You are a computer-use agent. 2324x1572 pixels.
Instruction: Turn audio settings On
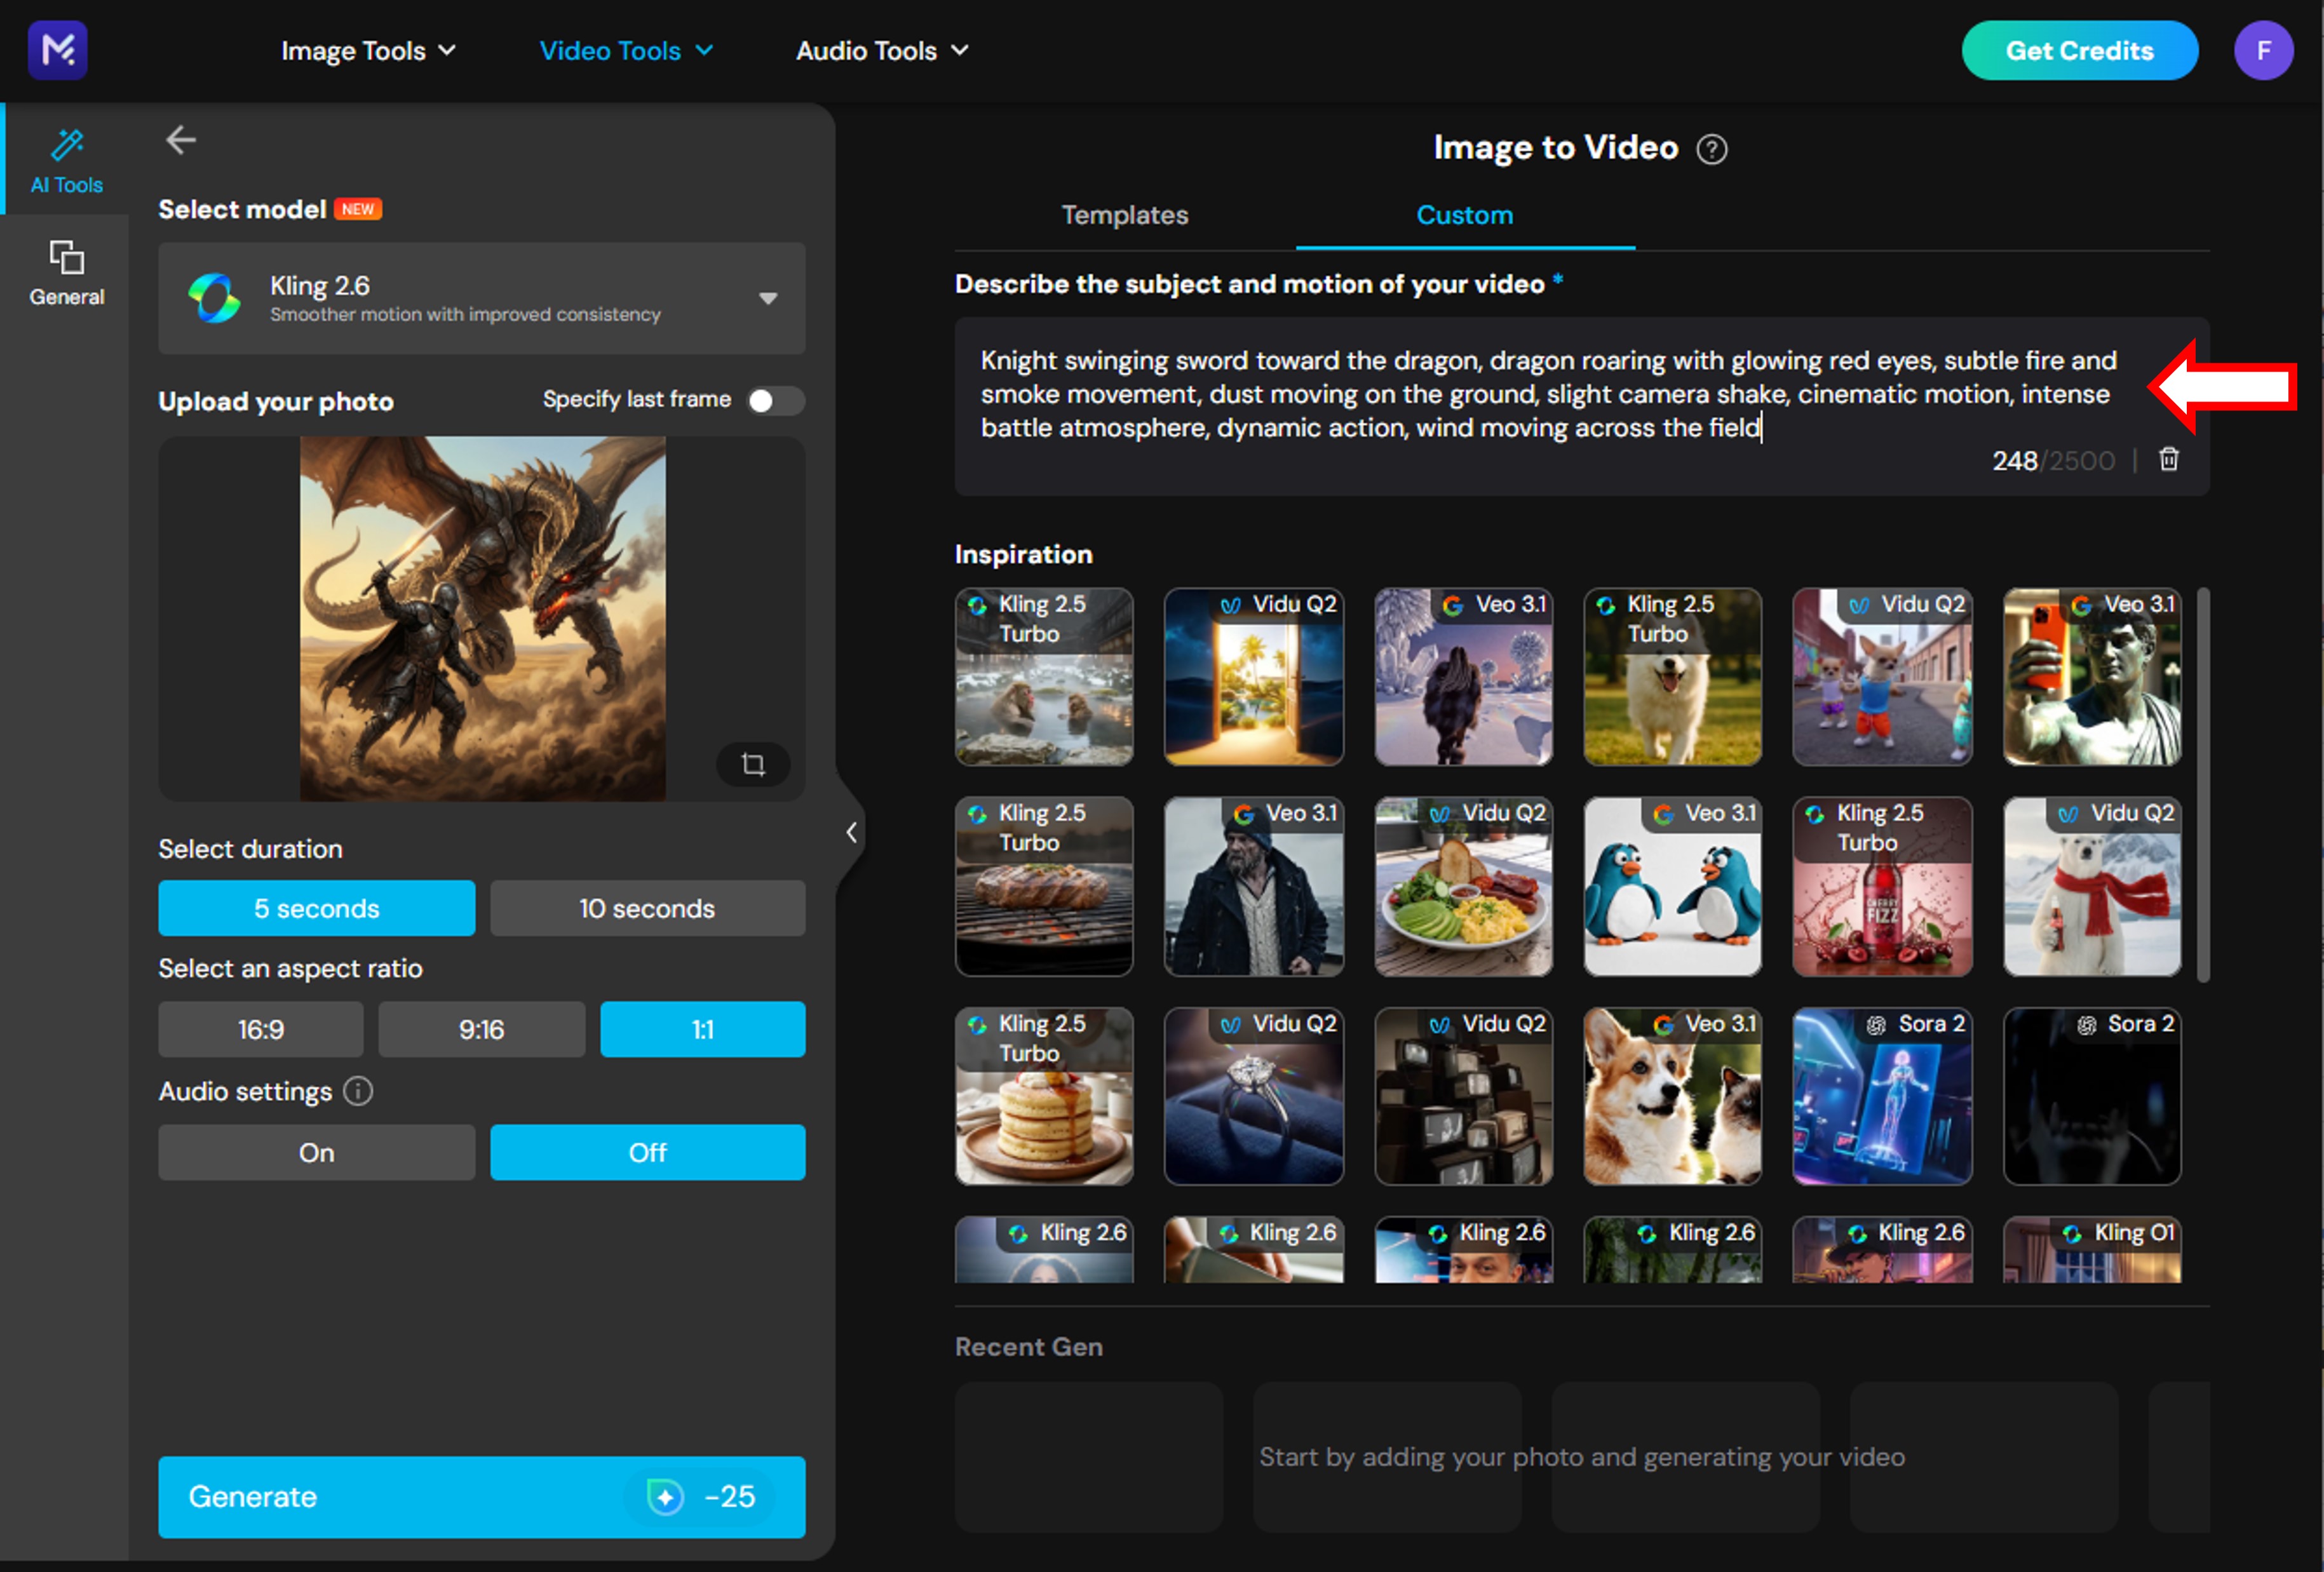tap(316, 1152)
